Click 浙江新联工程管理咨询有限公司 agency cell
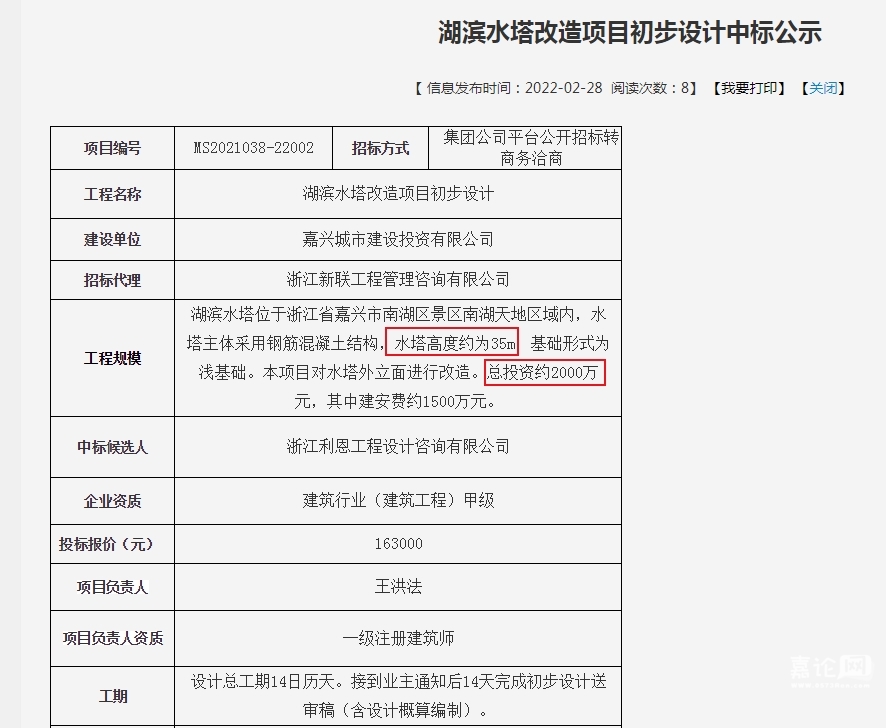This screenshot has width=886, height=728. pyautogui.click(x=398, y=279)
